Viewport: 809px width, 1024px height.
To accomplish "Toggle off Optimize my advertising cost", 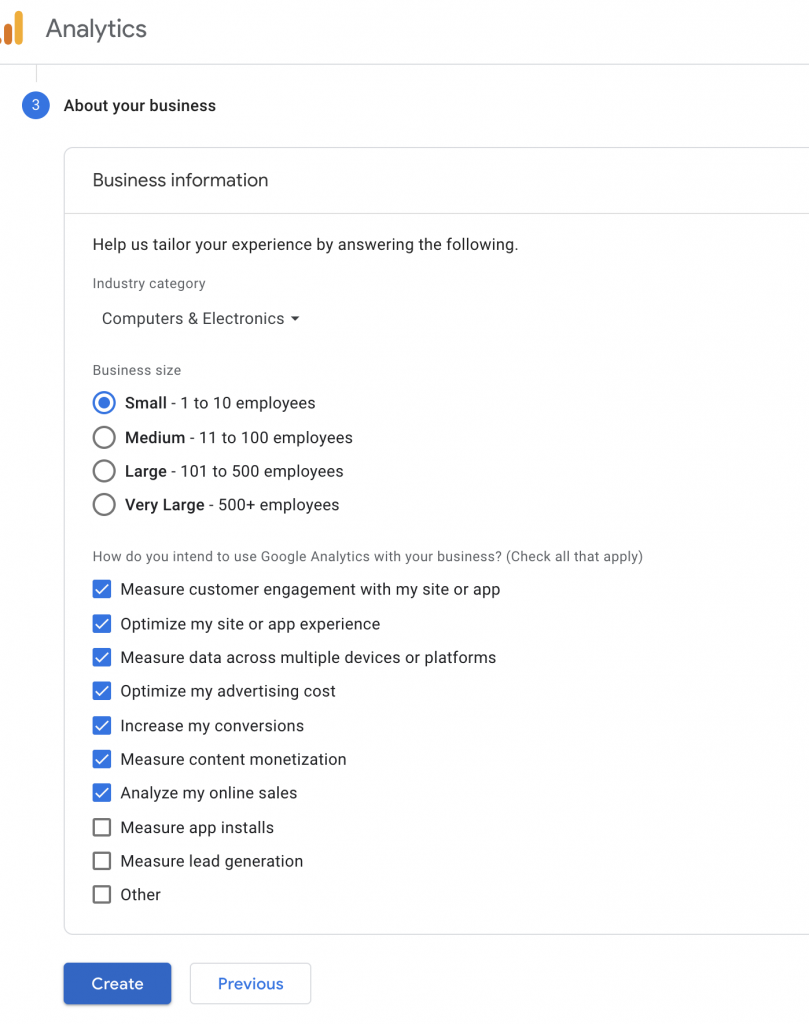I will [101, 691].
